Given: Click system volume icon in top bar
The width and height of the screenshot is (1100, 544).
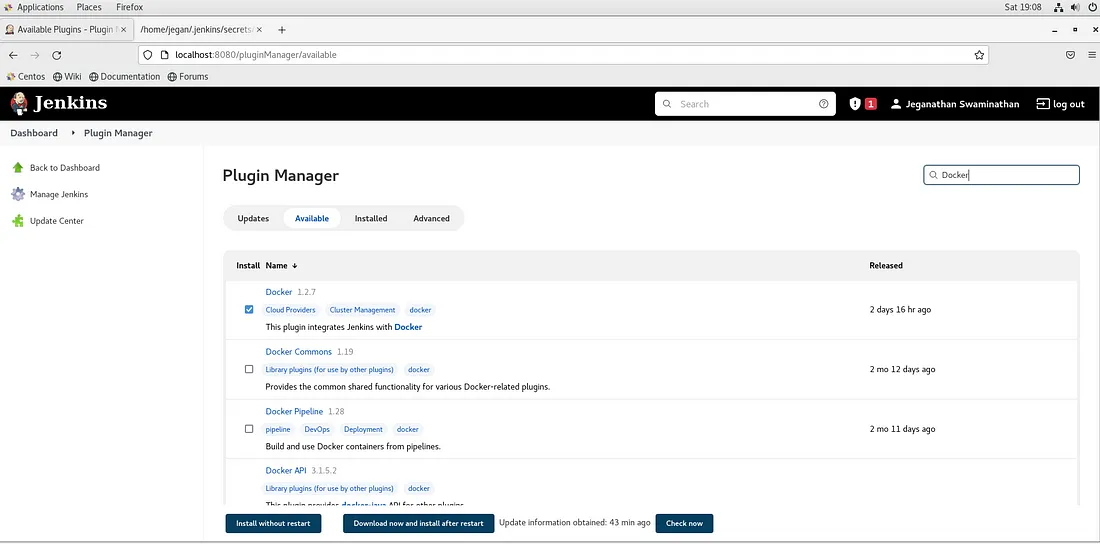Looking at the screenshot, I should point(1073,7).
